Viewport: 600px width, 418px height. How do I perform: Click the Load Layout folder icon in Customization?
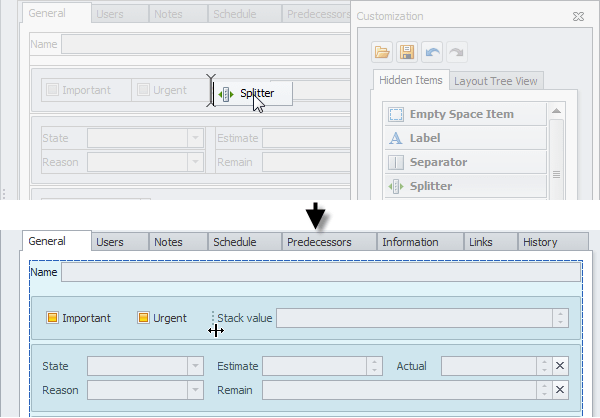pos(380,52)
